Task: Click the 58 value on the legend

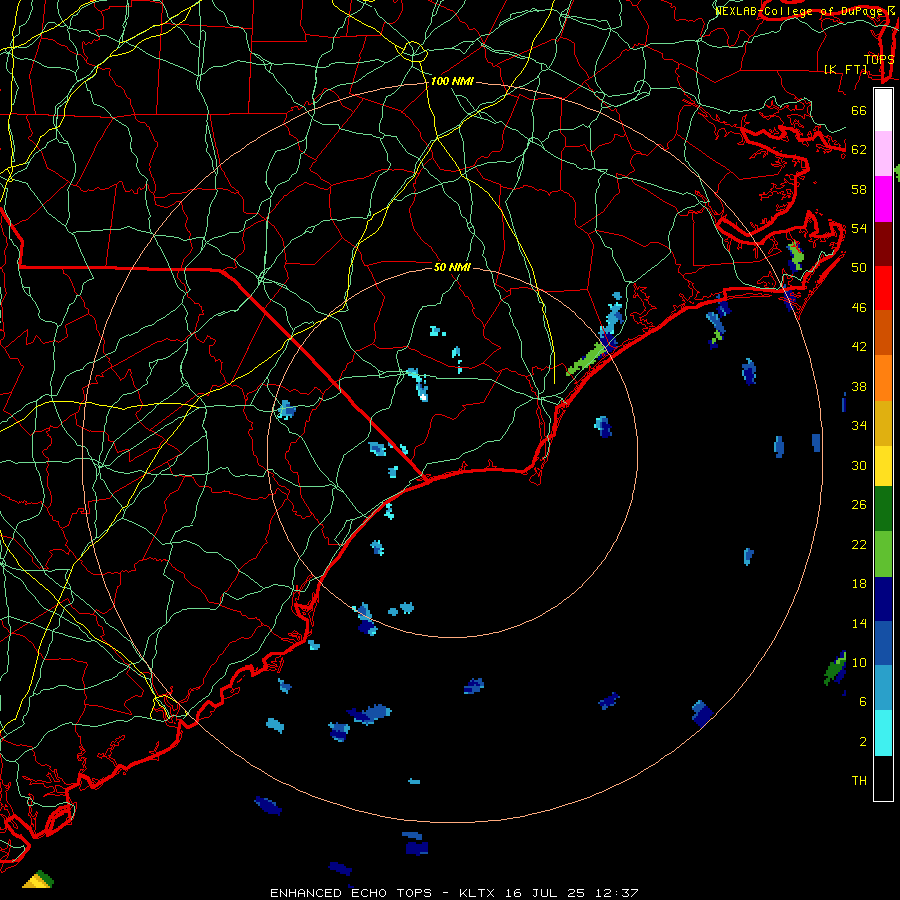Action: pyautogui.click(x=859, y=189)
